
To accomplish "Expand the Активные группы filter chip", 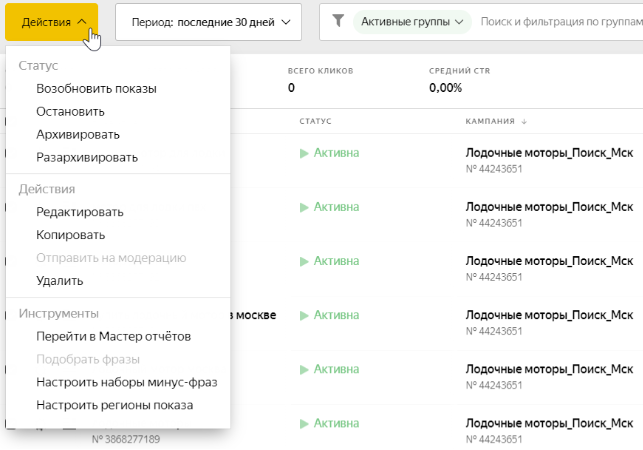I will tap(412, 20).
